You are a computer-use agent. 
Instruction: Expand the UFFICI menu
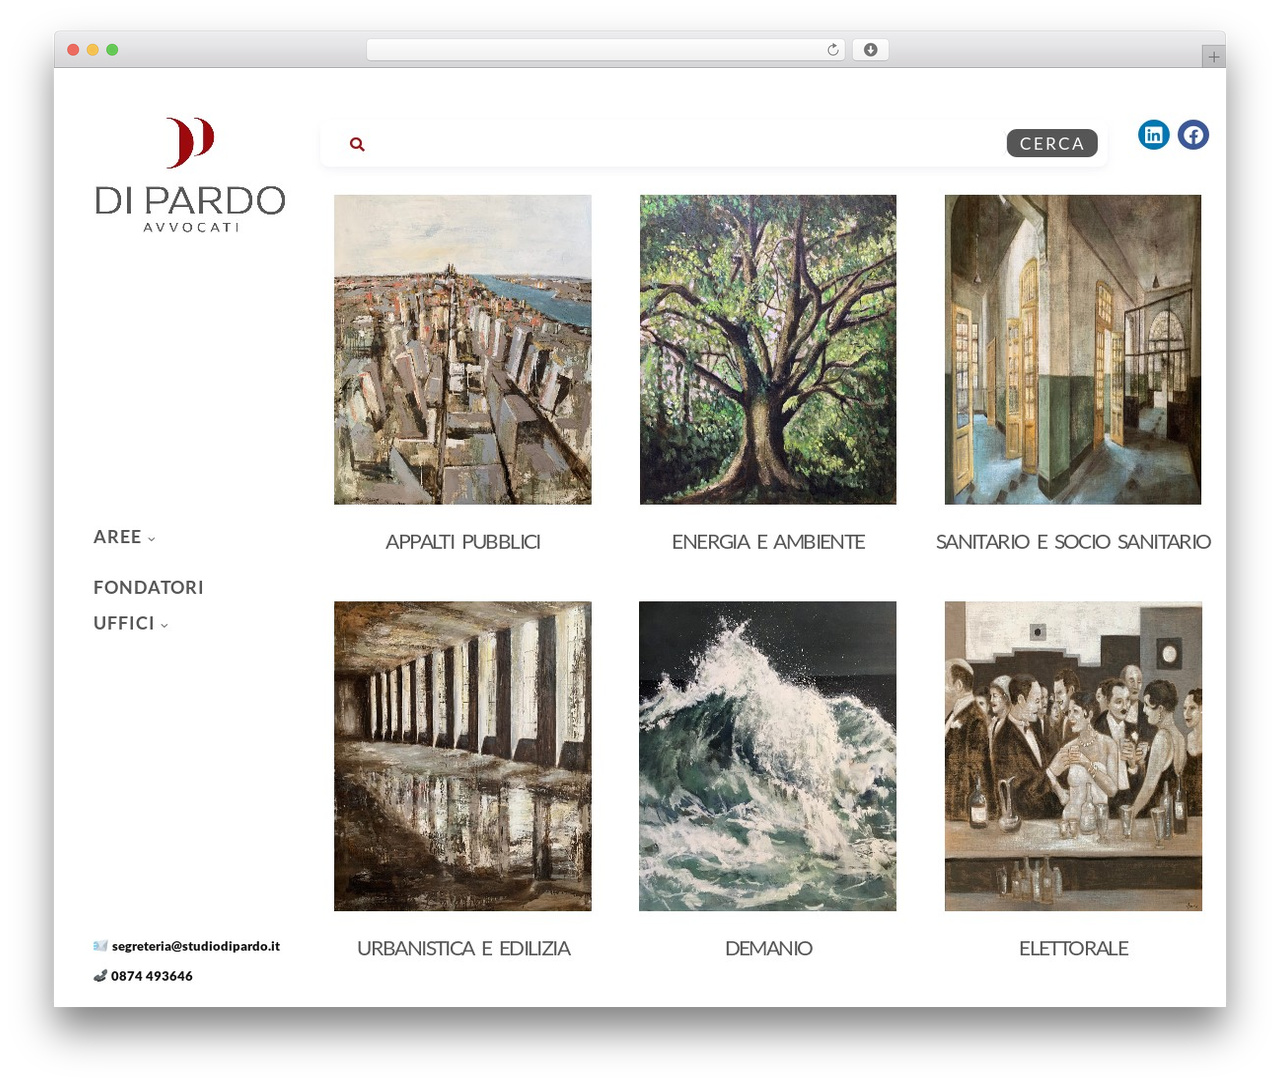(131, 623)
